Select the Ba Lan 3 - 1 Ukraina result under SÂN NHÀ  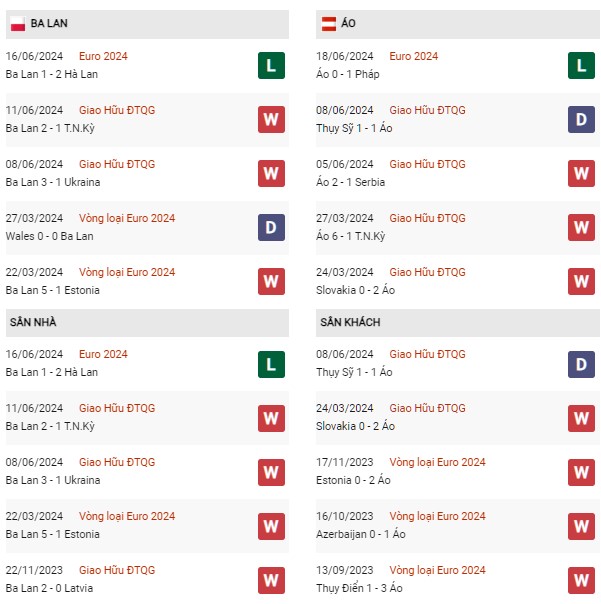[53, 480]
